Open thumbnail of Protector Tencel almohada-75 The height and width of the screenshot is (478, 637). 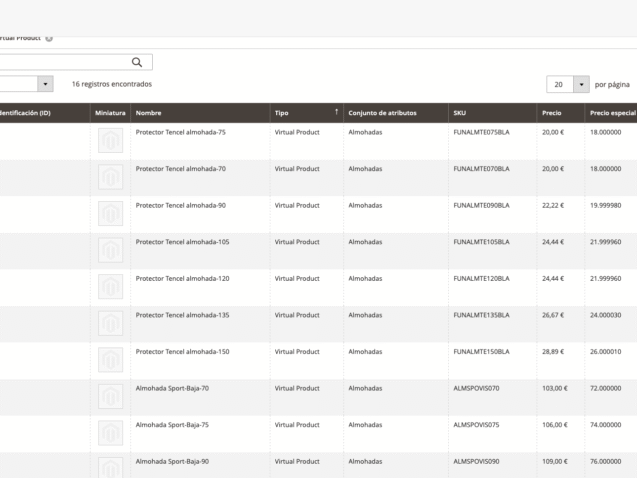point(110,141)
